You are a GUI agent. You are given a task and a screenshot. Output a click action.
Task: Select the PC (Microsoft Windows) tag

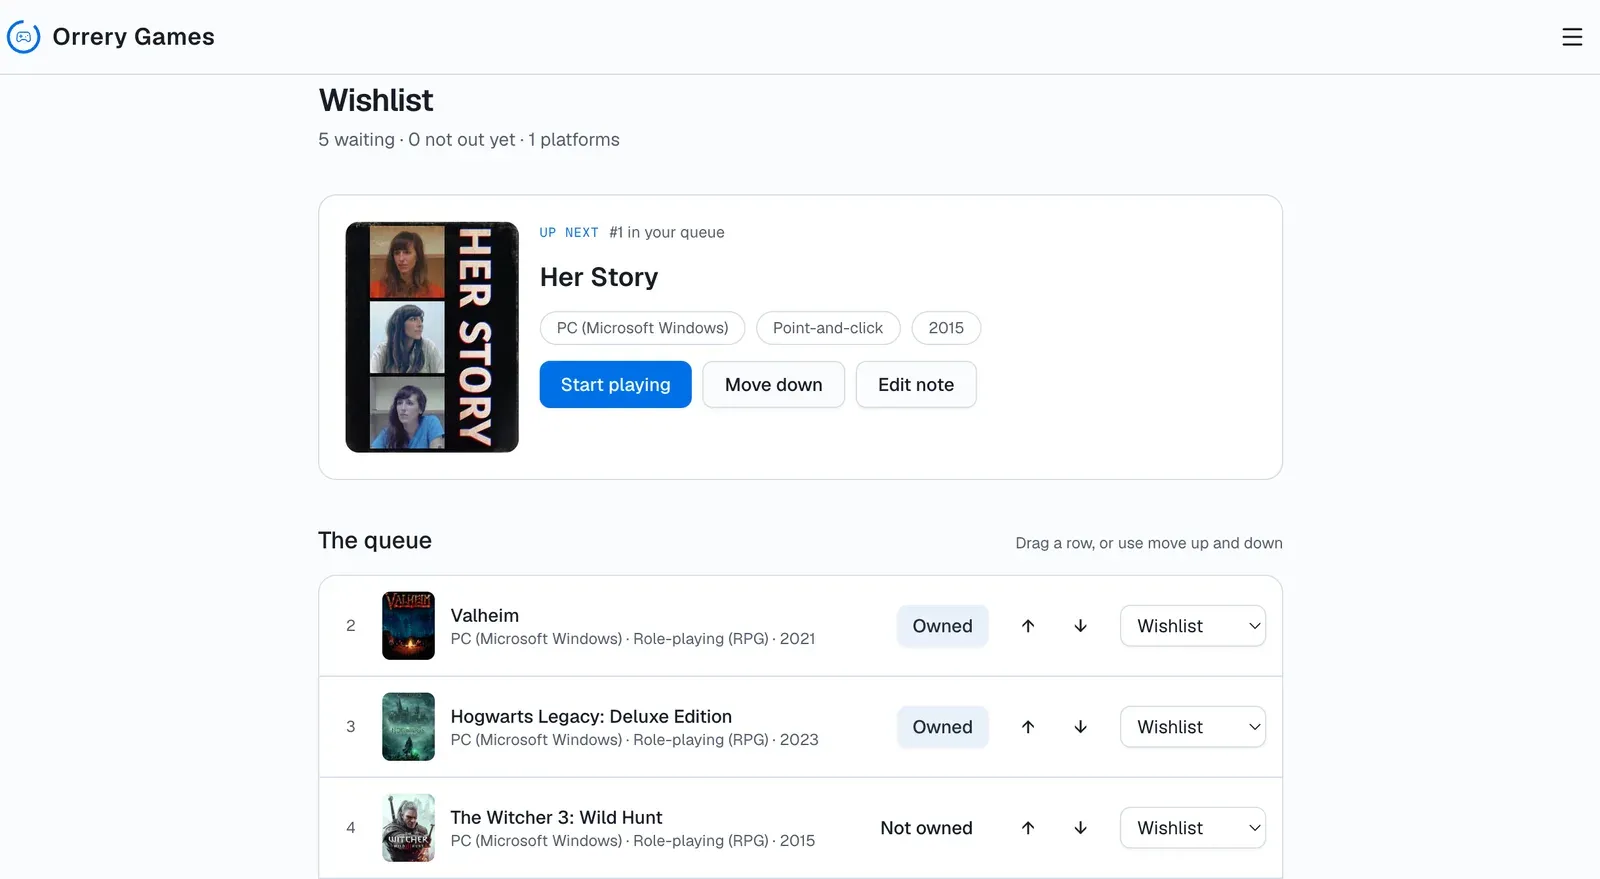pos(642,328)
